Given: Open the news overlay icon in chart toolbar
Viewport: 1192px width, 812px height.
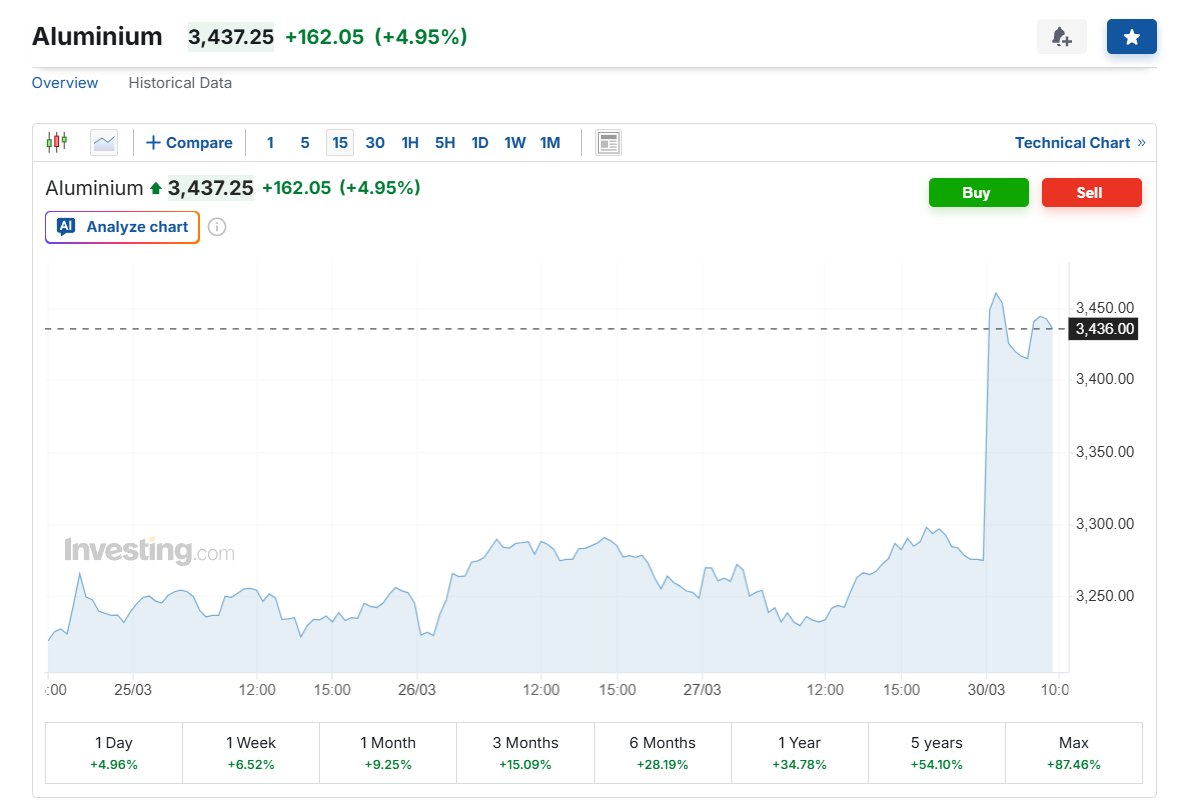Looking at the screenshot, I should click(608, 142).
